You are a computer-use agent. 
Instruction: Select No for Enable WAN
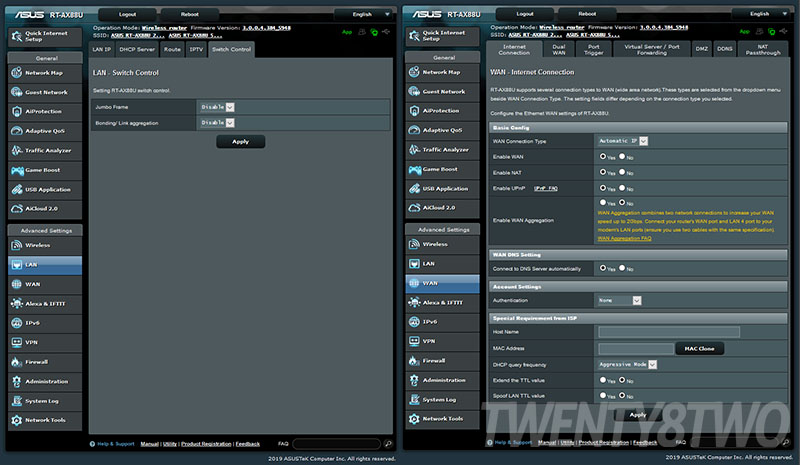tap(622, 156)
